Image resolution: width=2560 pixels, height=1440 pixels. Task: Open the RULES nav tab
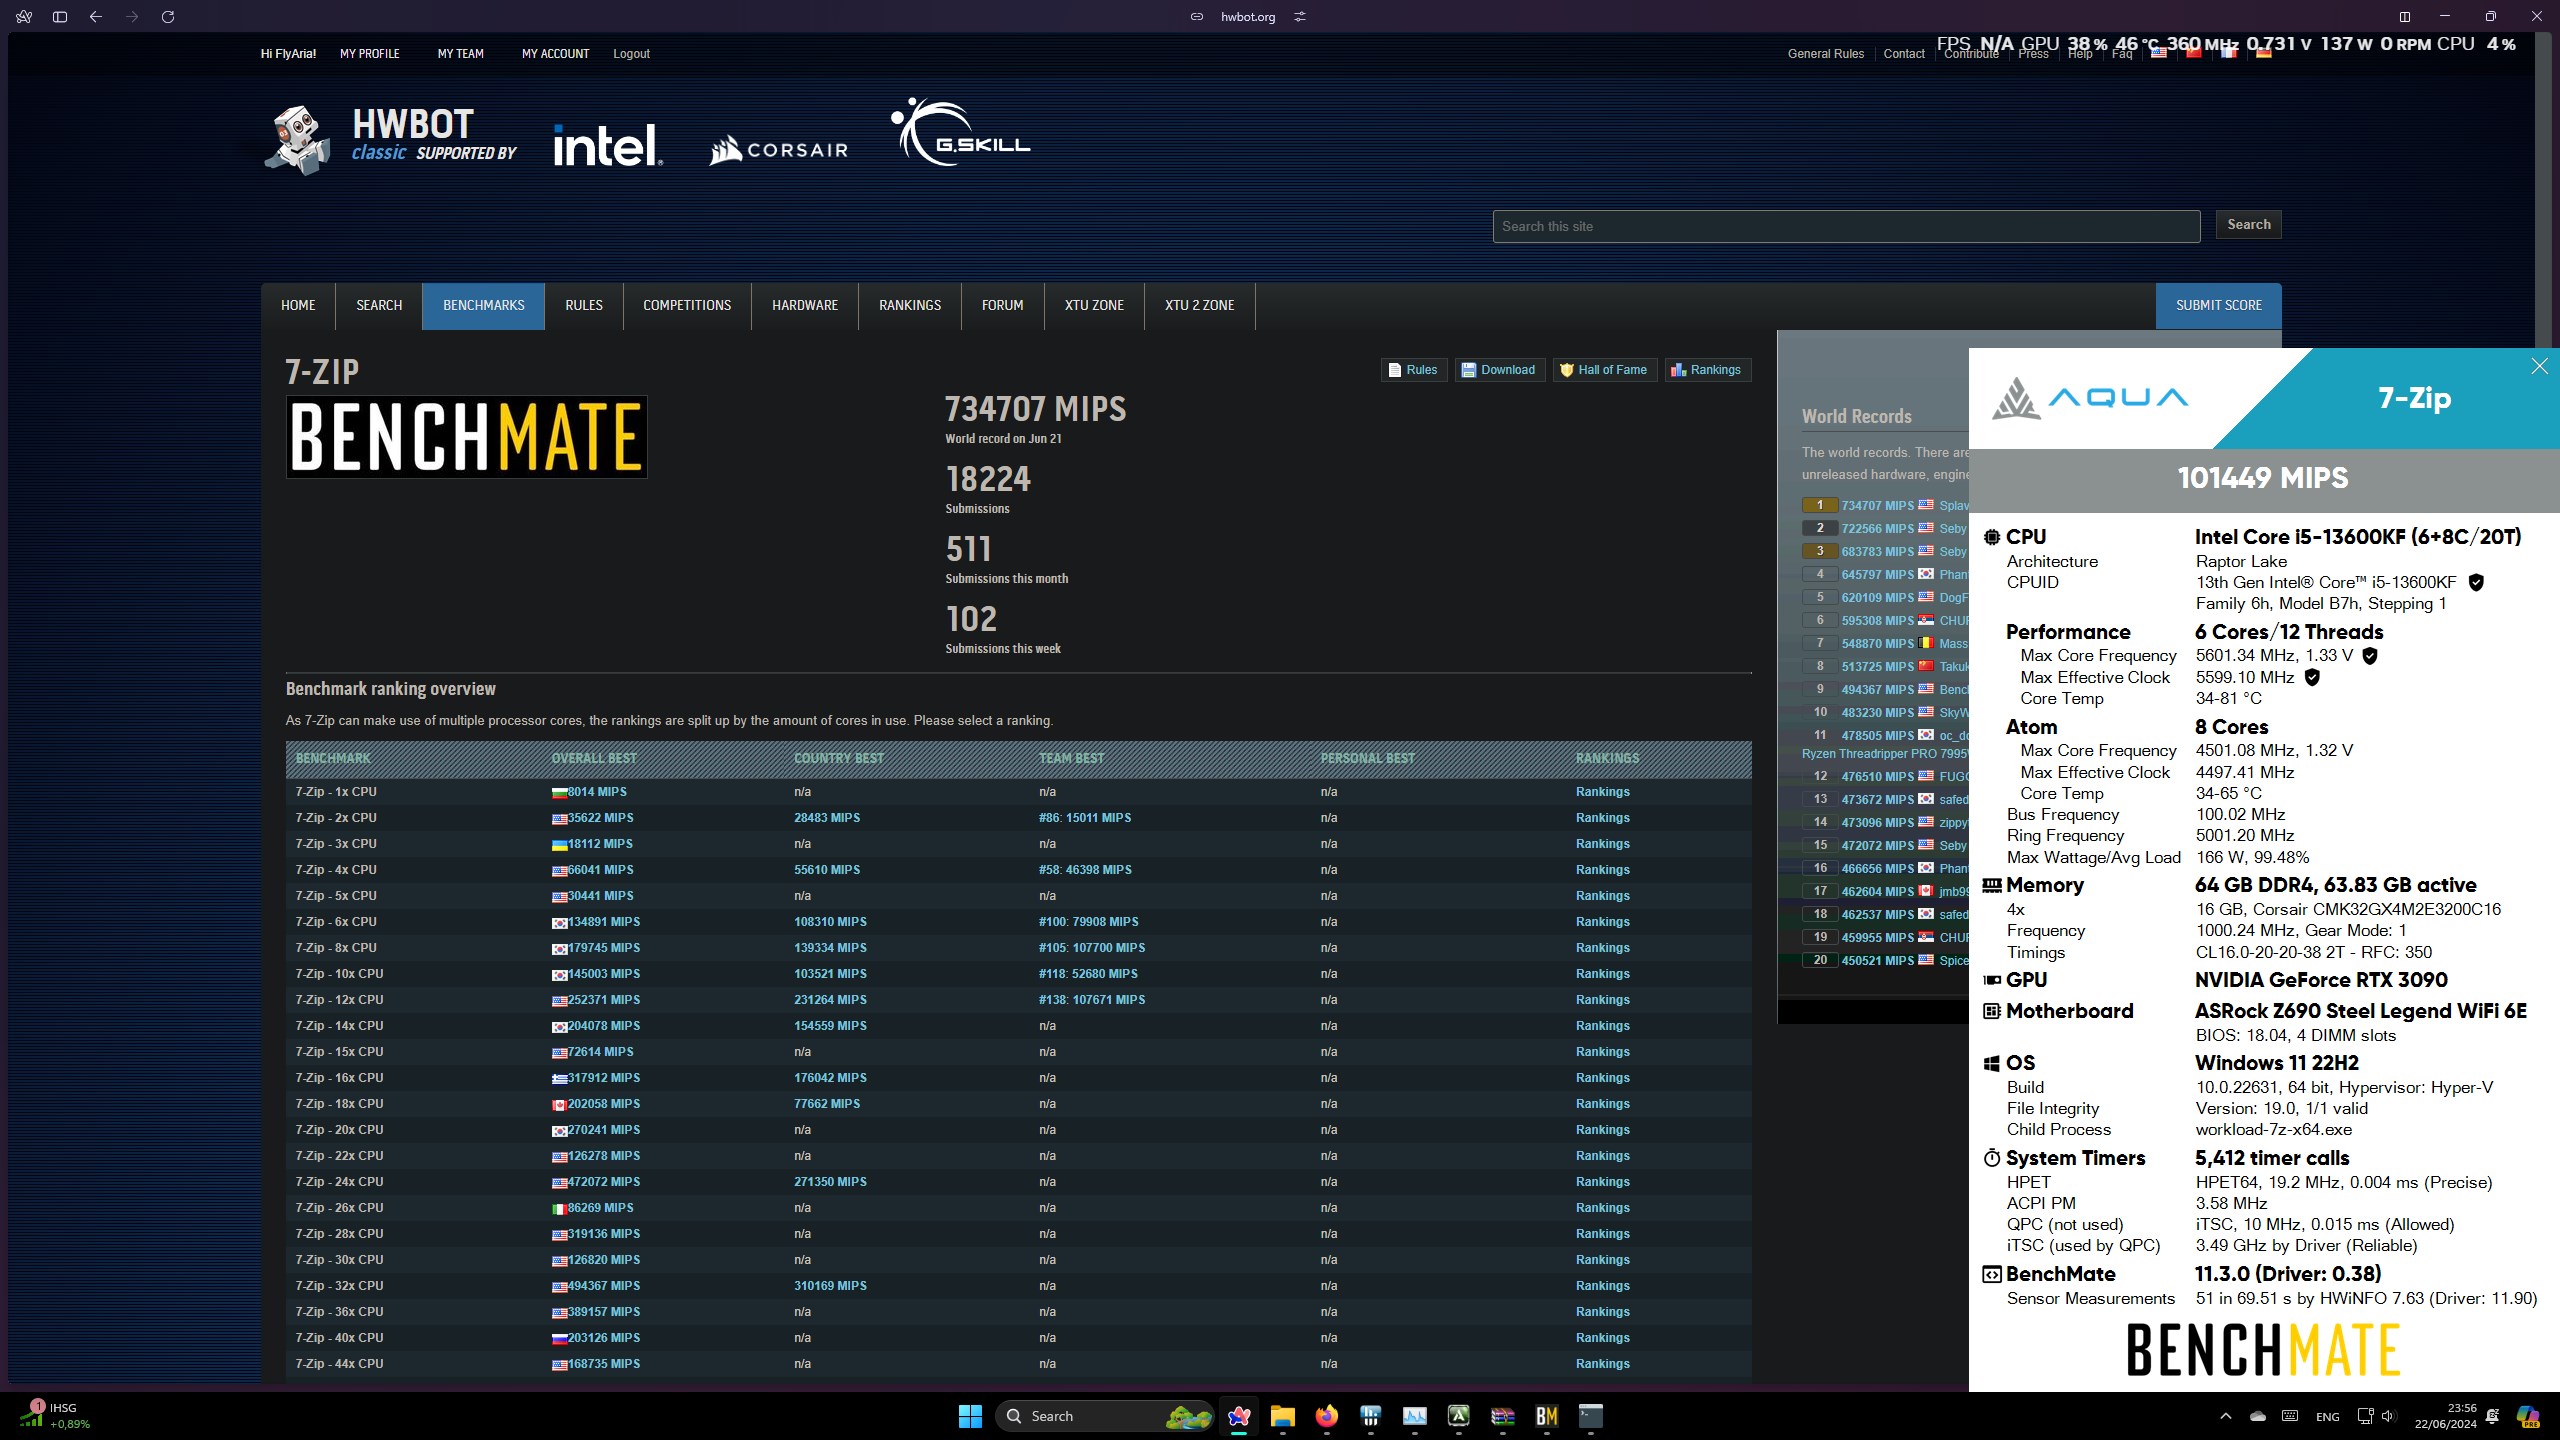tap(584, 306)
